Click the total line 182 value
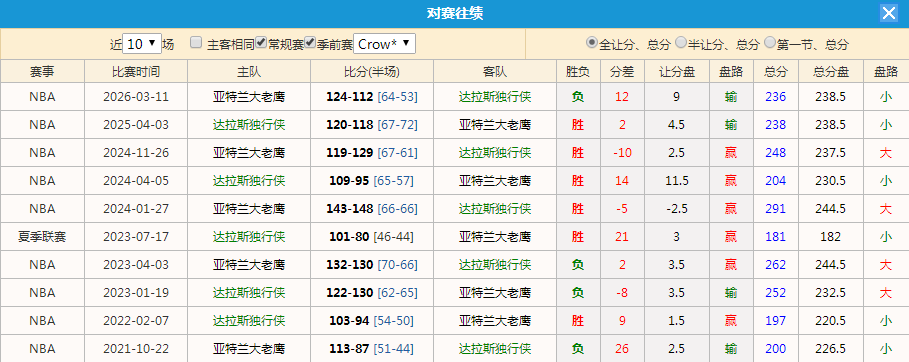 tap(830, 237)
